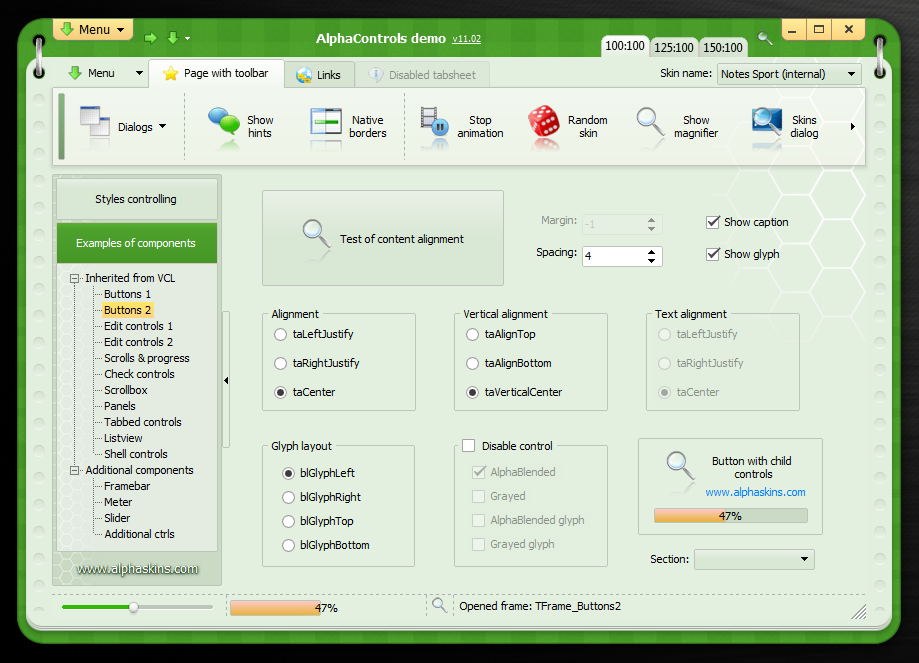The width and height of the screenshot is (919, 663).
Task: Open the www.alphaskins.com link in button
Action: (x=755, y=492)
